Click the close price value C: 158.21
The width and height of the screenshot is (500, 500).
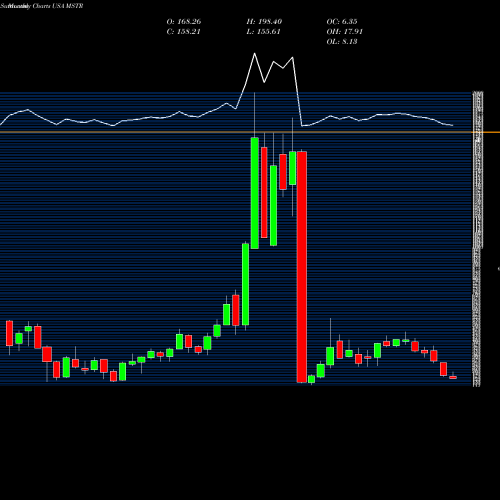click(x=184, y=32)
